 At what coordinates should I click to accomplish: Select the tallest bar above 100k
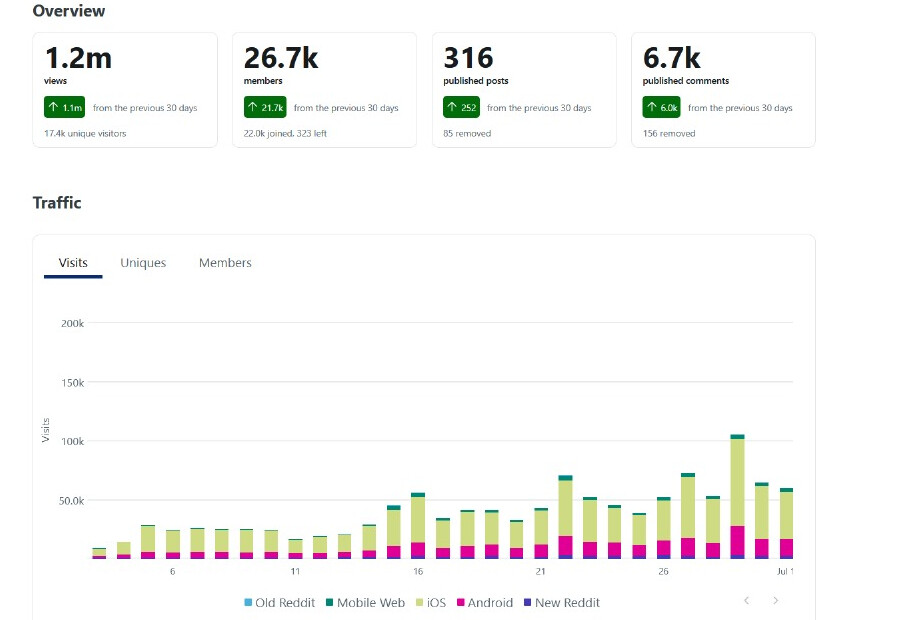point(737,496)
